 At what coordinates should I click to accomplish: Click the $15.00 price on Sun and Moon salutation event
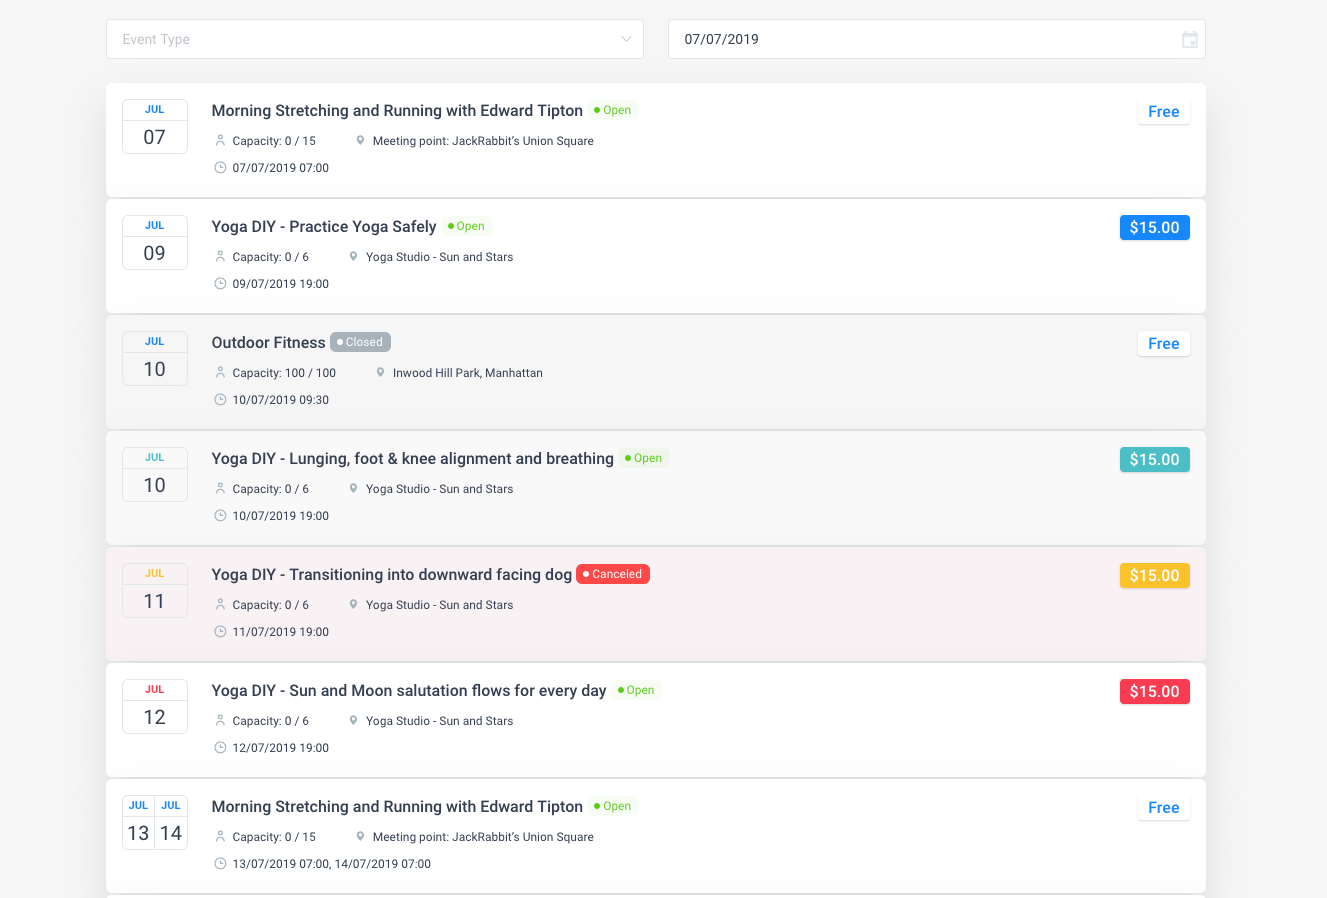(1154, 691)
